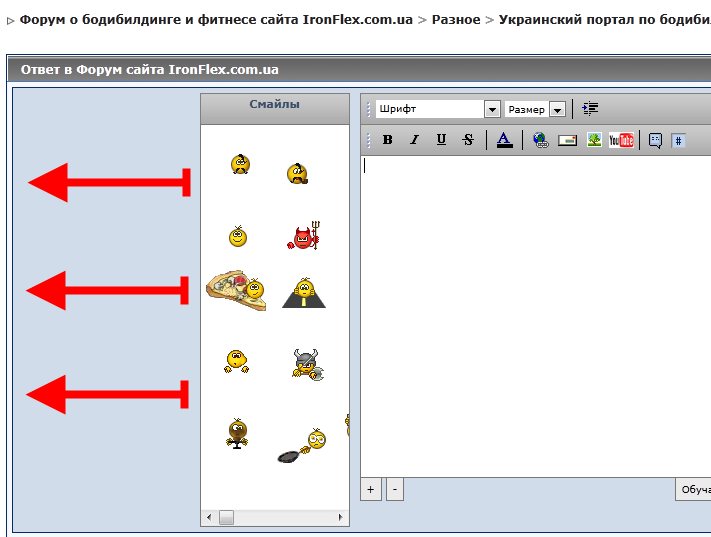
Task: Toggle underline formatting
Action: tap(441, 140)
